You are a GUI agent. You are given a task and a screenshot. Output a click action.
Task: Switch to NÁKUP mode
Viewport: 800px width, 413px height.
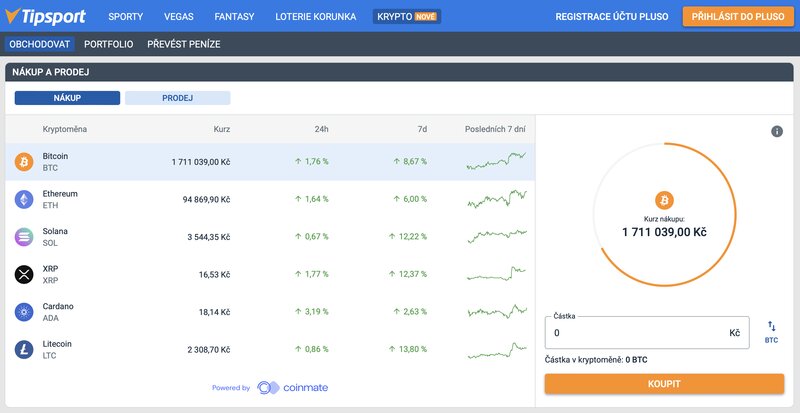coord(67,98)
